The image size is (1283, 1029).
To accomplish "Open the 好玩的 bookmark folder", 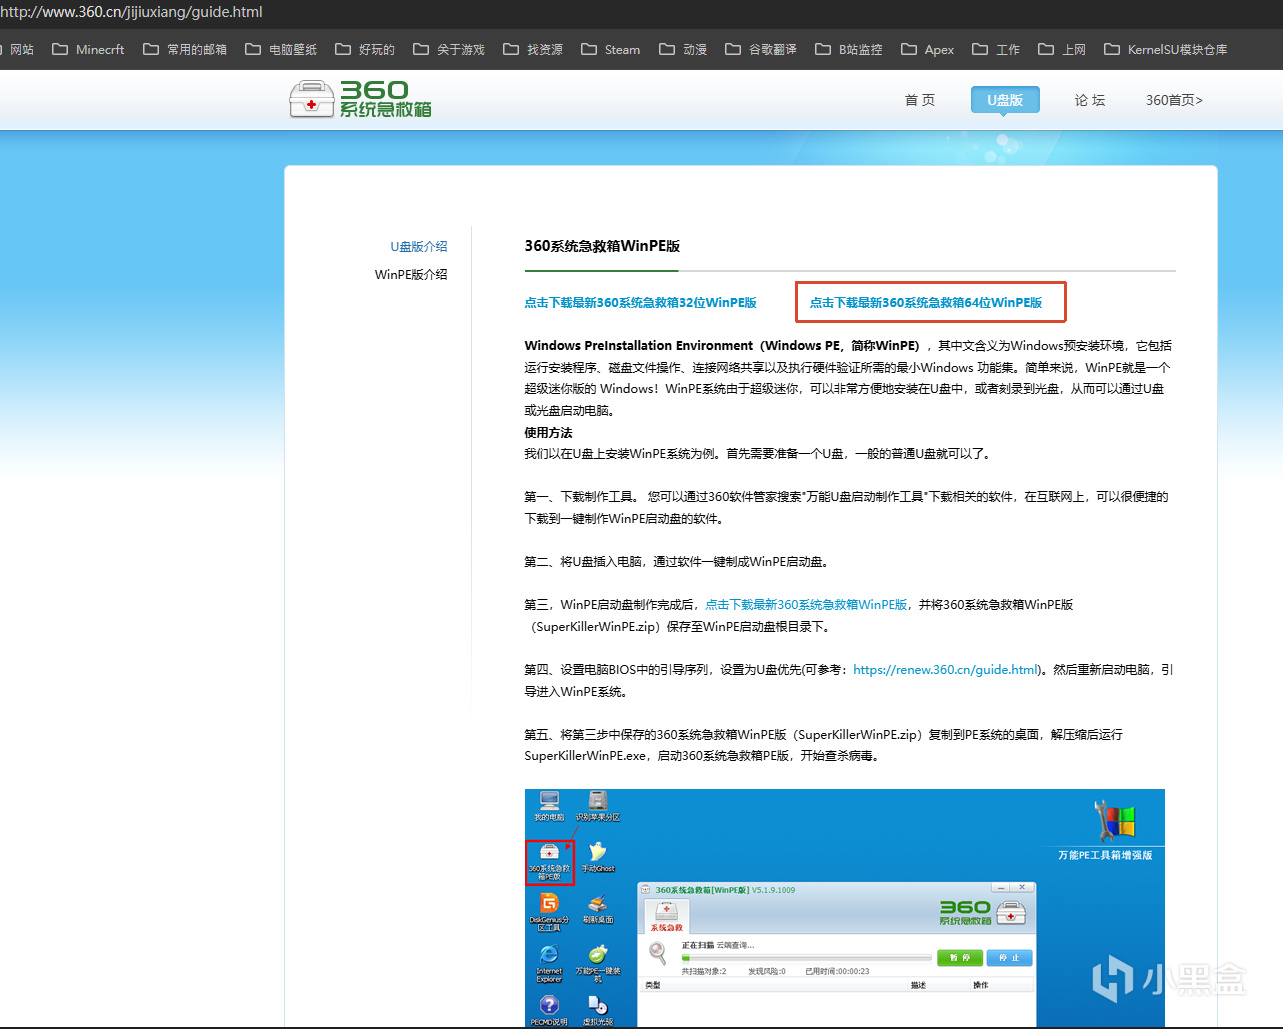I will tap(365, 49).
